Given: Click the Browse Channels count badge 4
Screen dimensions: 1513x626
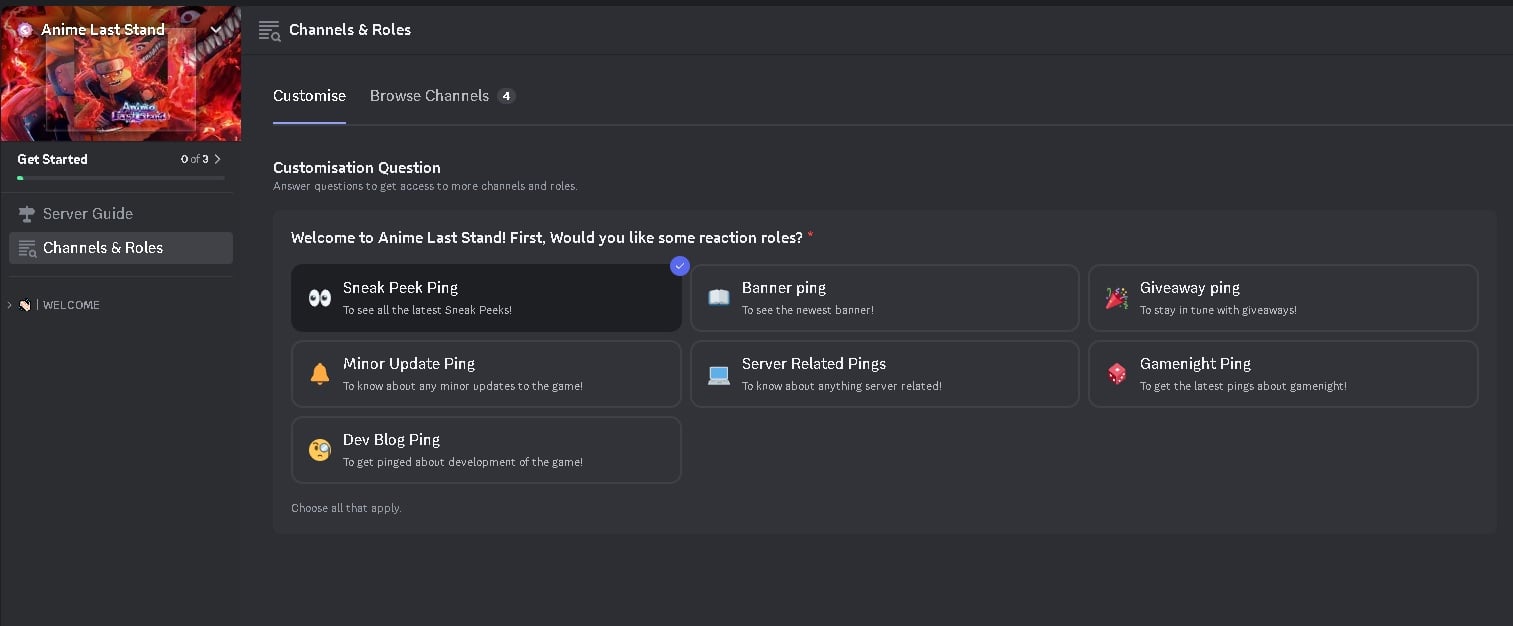Looking at the screenshot, I should [506, 96].
